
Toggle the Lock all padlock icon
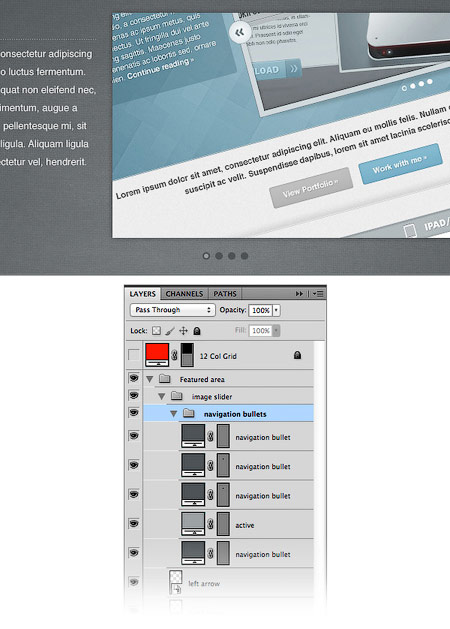point(197,331)
